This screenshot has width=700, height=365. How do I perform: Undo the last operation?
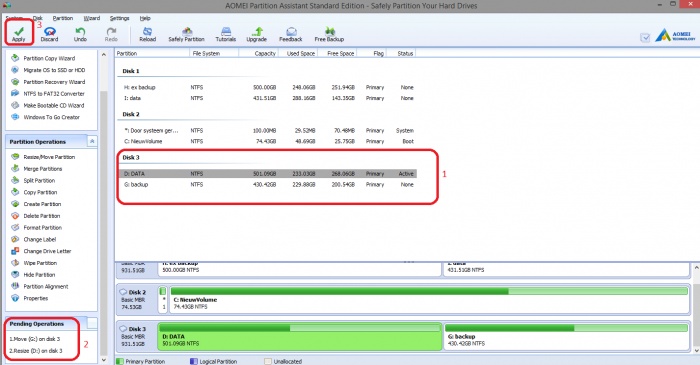[x=80, y=34]
